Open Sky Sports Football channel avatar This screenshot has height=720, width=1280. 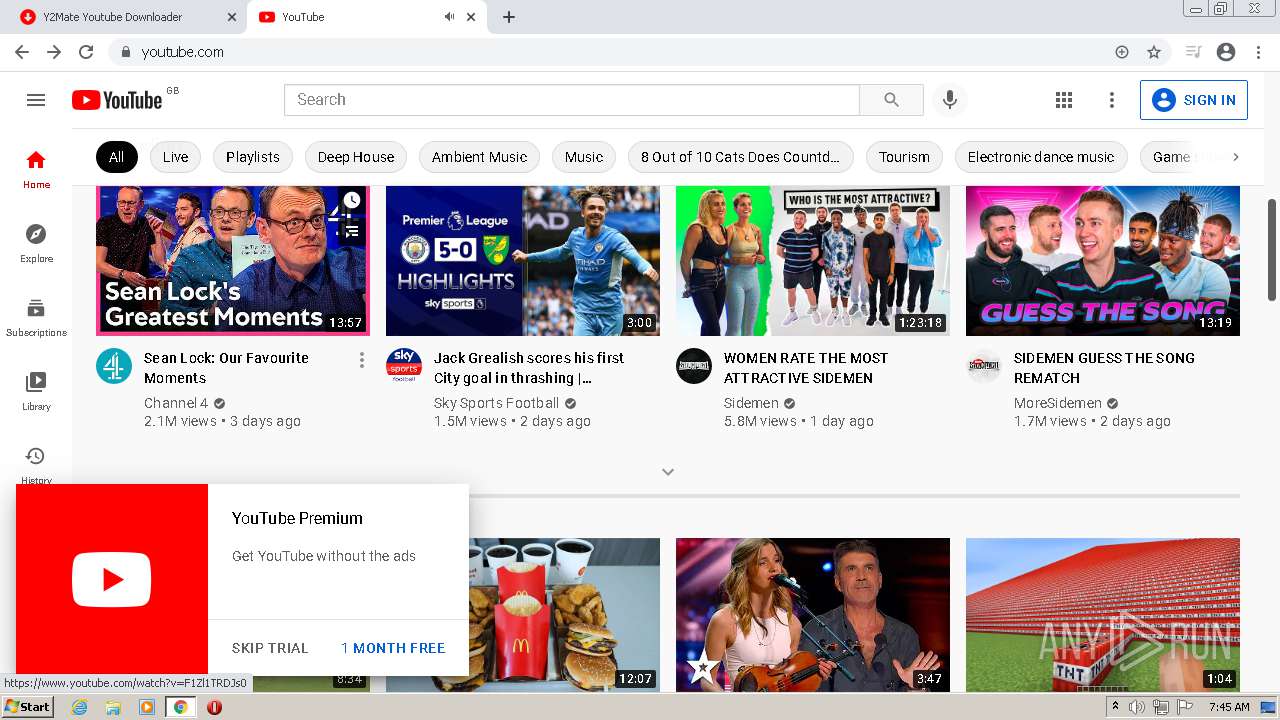[404, 366]
